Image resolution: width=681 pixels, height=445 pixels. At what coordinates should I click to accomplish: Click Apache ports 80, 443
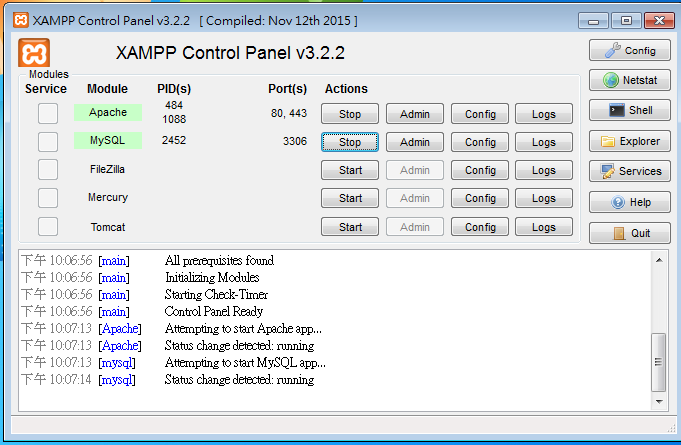(289, 113)
